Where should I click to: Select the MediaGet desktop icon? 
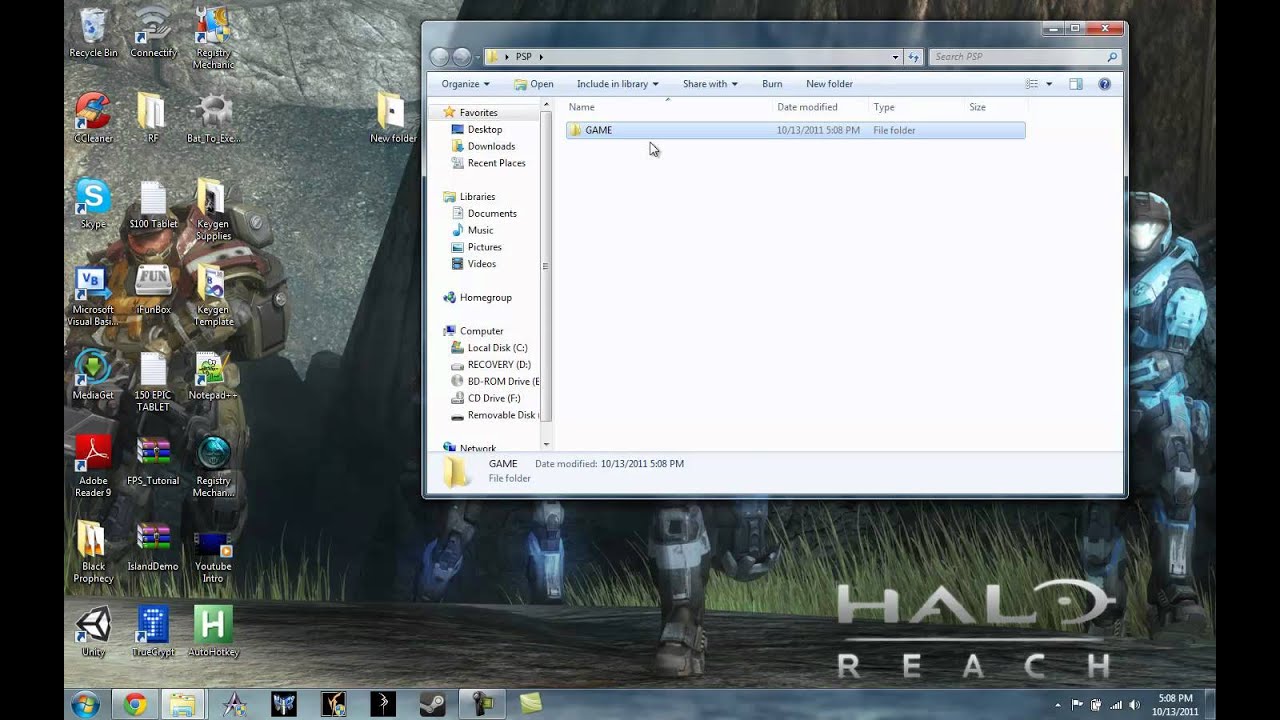click(93, 376)
